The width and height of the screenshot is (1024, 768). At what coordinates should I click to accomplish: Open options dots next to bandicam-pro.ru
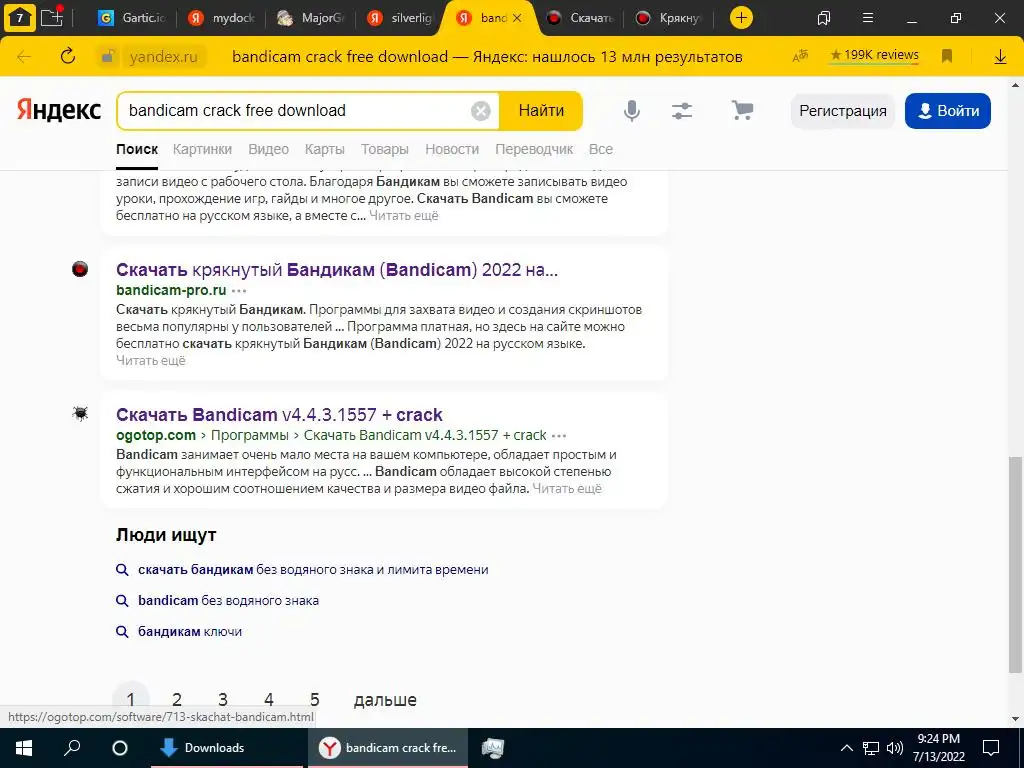point(240,291)
